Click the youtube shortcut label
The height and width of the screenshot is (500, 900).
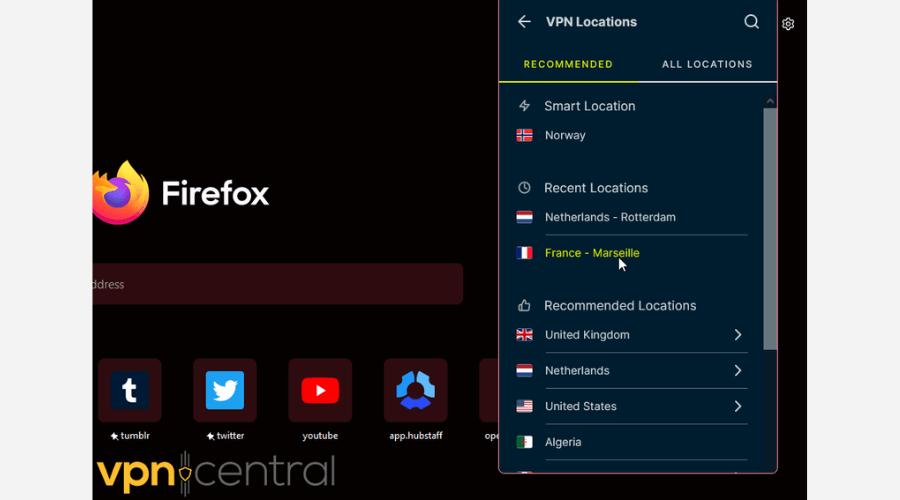(320, 436)
